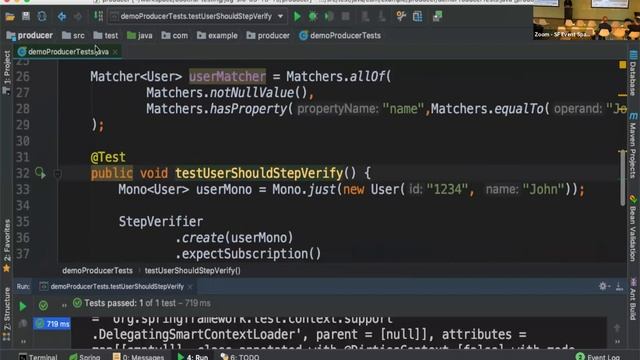Click the Open folder toolbar icon

(x=10, y=17)
